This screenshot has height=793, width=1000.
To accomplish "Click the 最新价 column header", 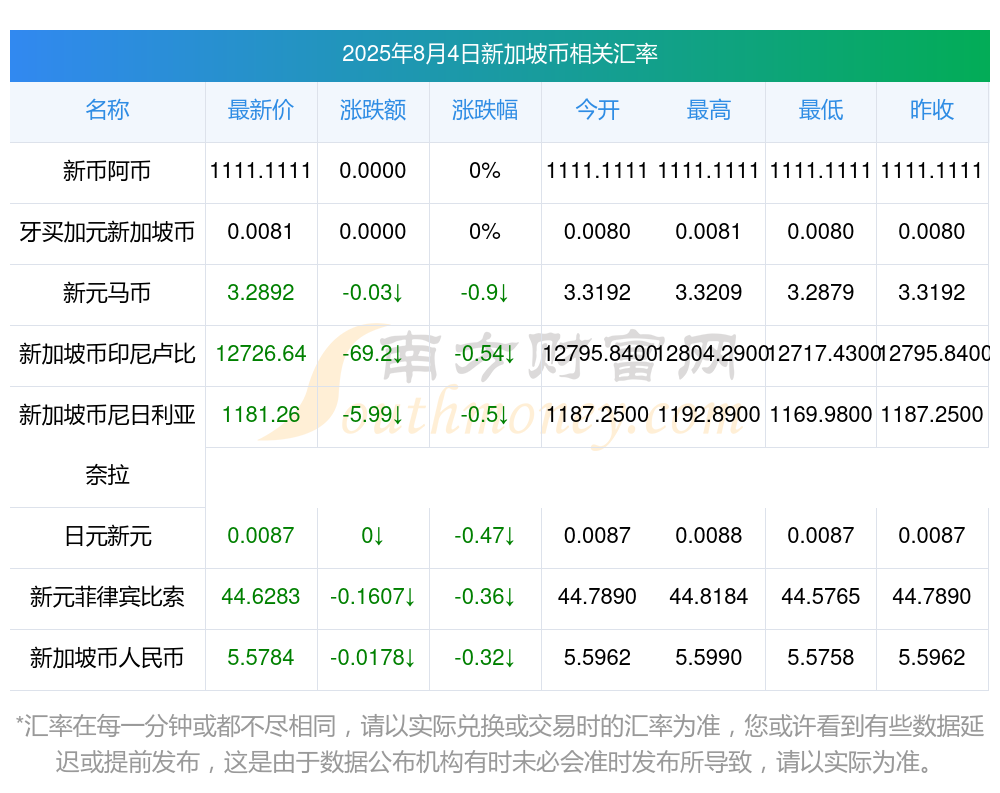I will tap(260, 110).
